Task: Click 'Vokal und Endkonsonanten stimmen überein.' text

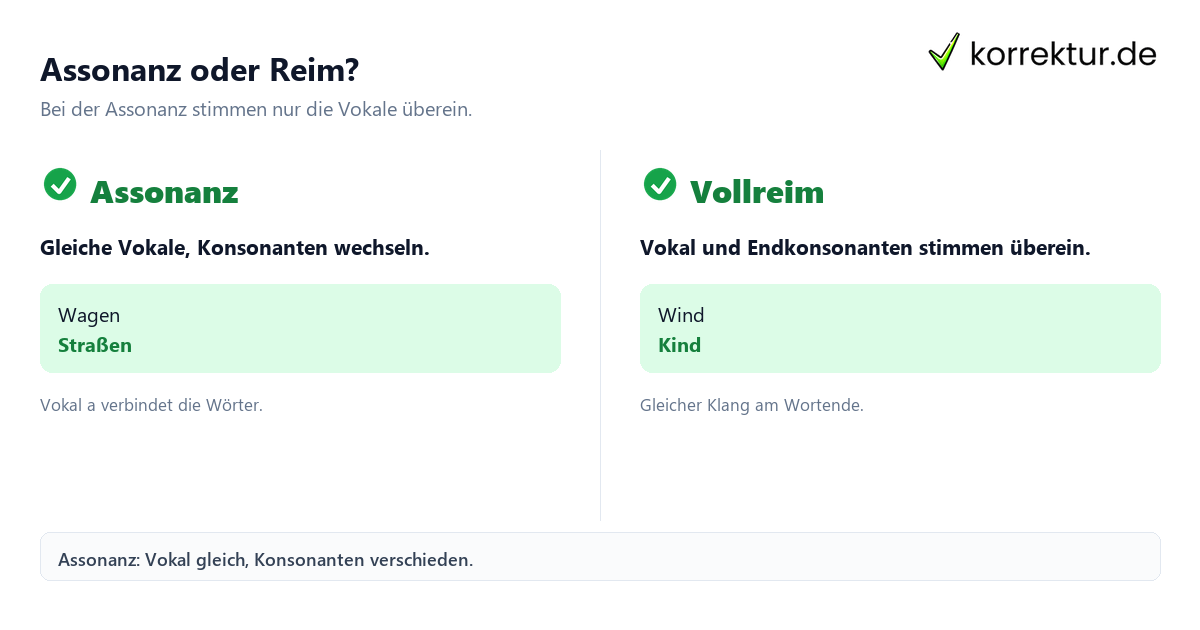Action: click(865, 248)
